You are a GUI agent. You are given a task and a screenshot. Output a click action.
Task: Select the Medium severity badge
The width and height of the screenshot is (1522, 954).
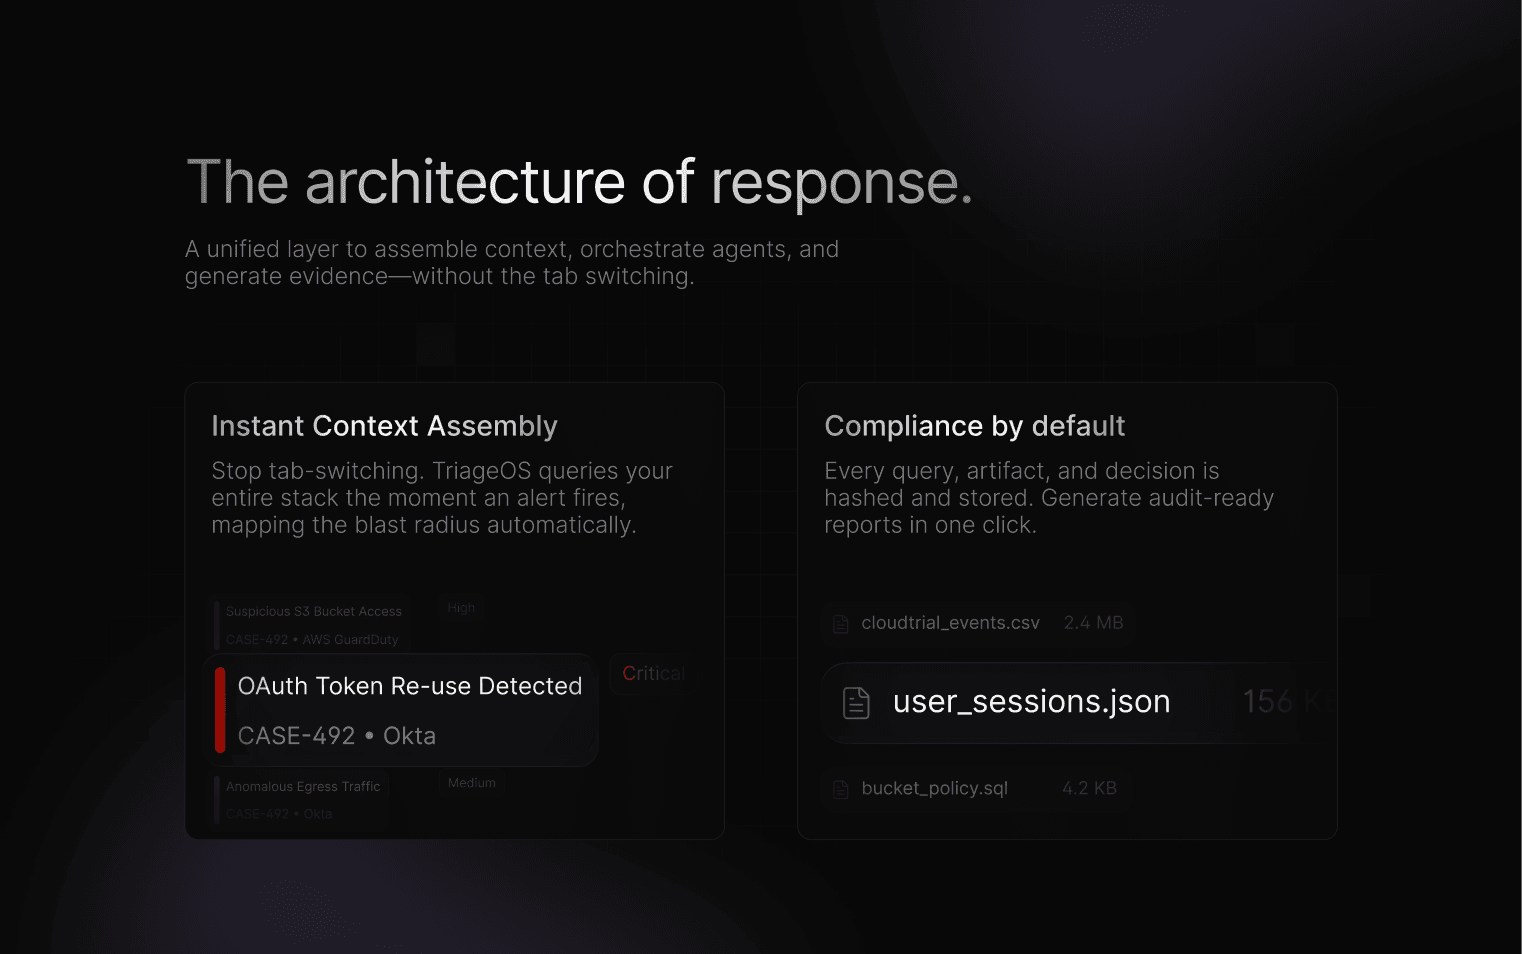tap(472, 783)
